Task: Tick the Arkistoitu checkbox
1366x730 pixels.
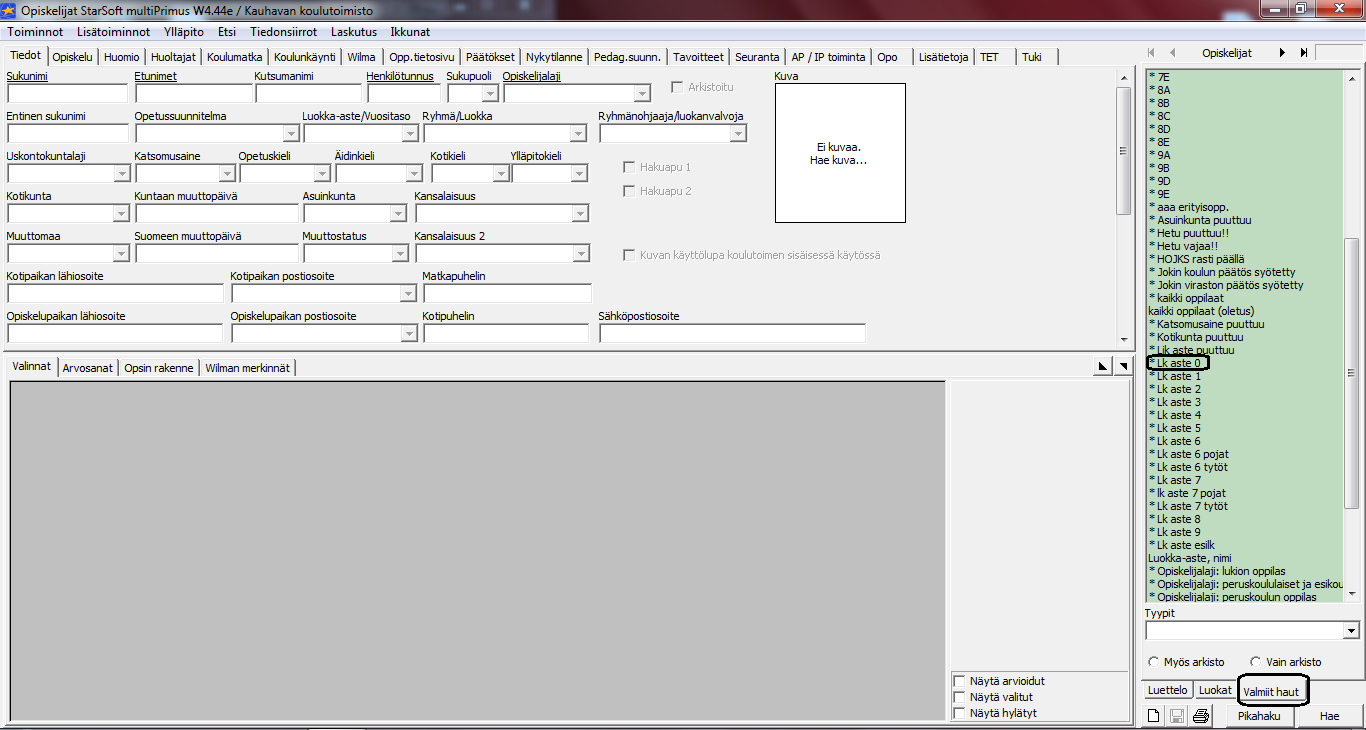Action: click(677, 87)
